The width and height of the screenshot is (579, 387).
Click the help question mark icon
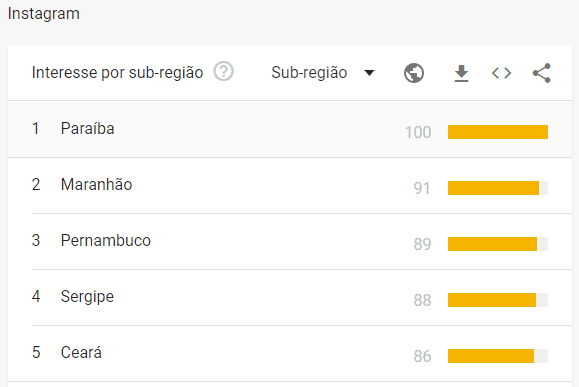tap(223, 71)
